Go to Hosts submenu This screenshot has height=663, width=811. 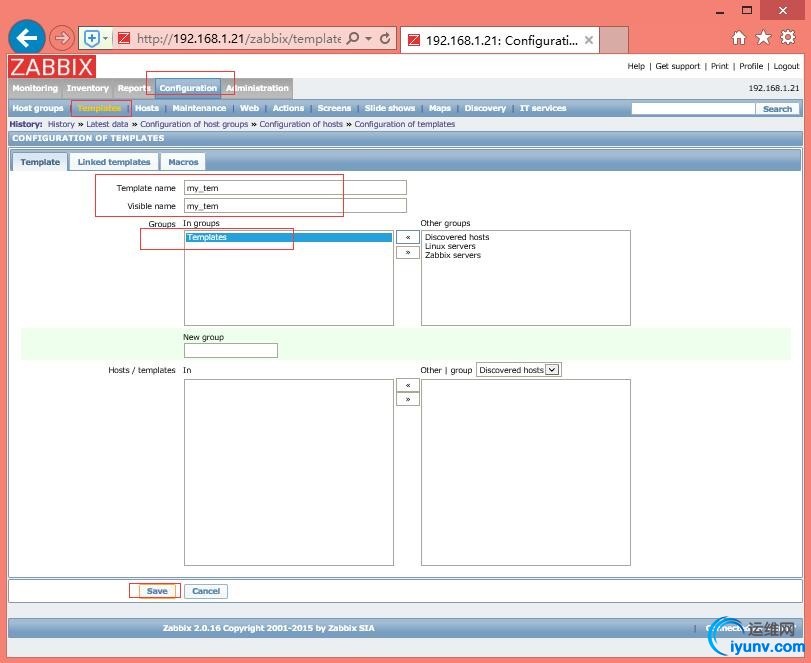click(x=147, y=108)
